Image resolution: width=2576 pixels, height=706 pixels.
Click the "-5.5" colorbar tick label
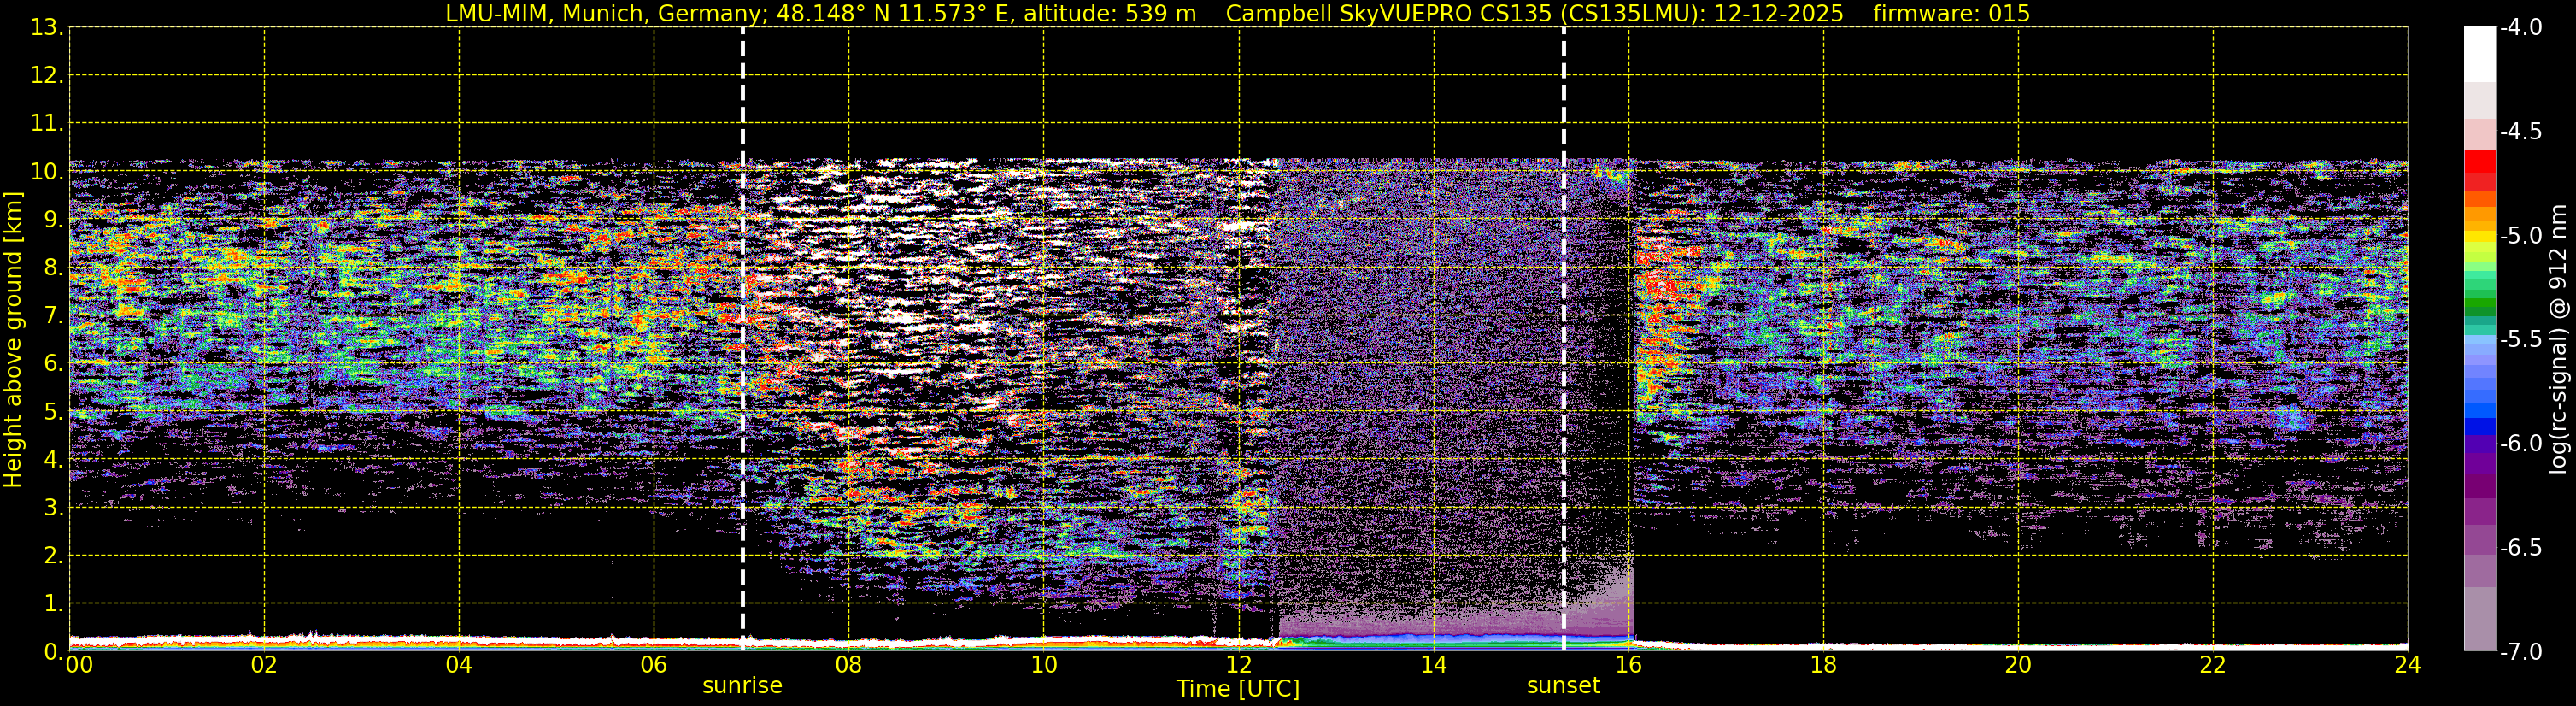coord(2521,340)
